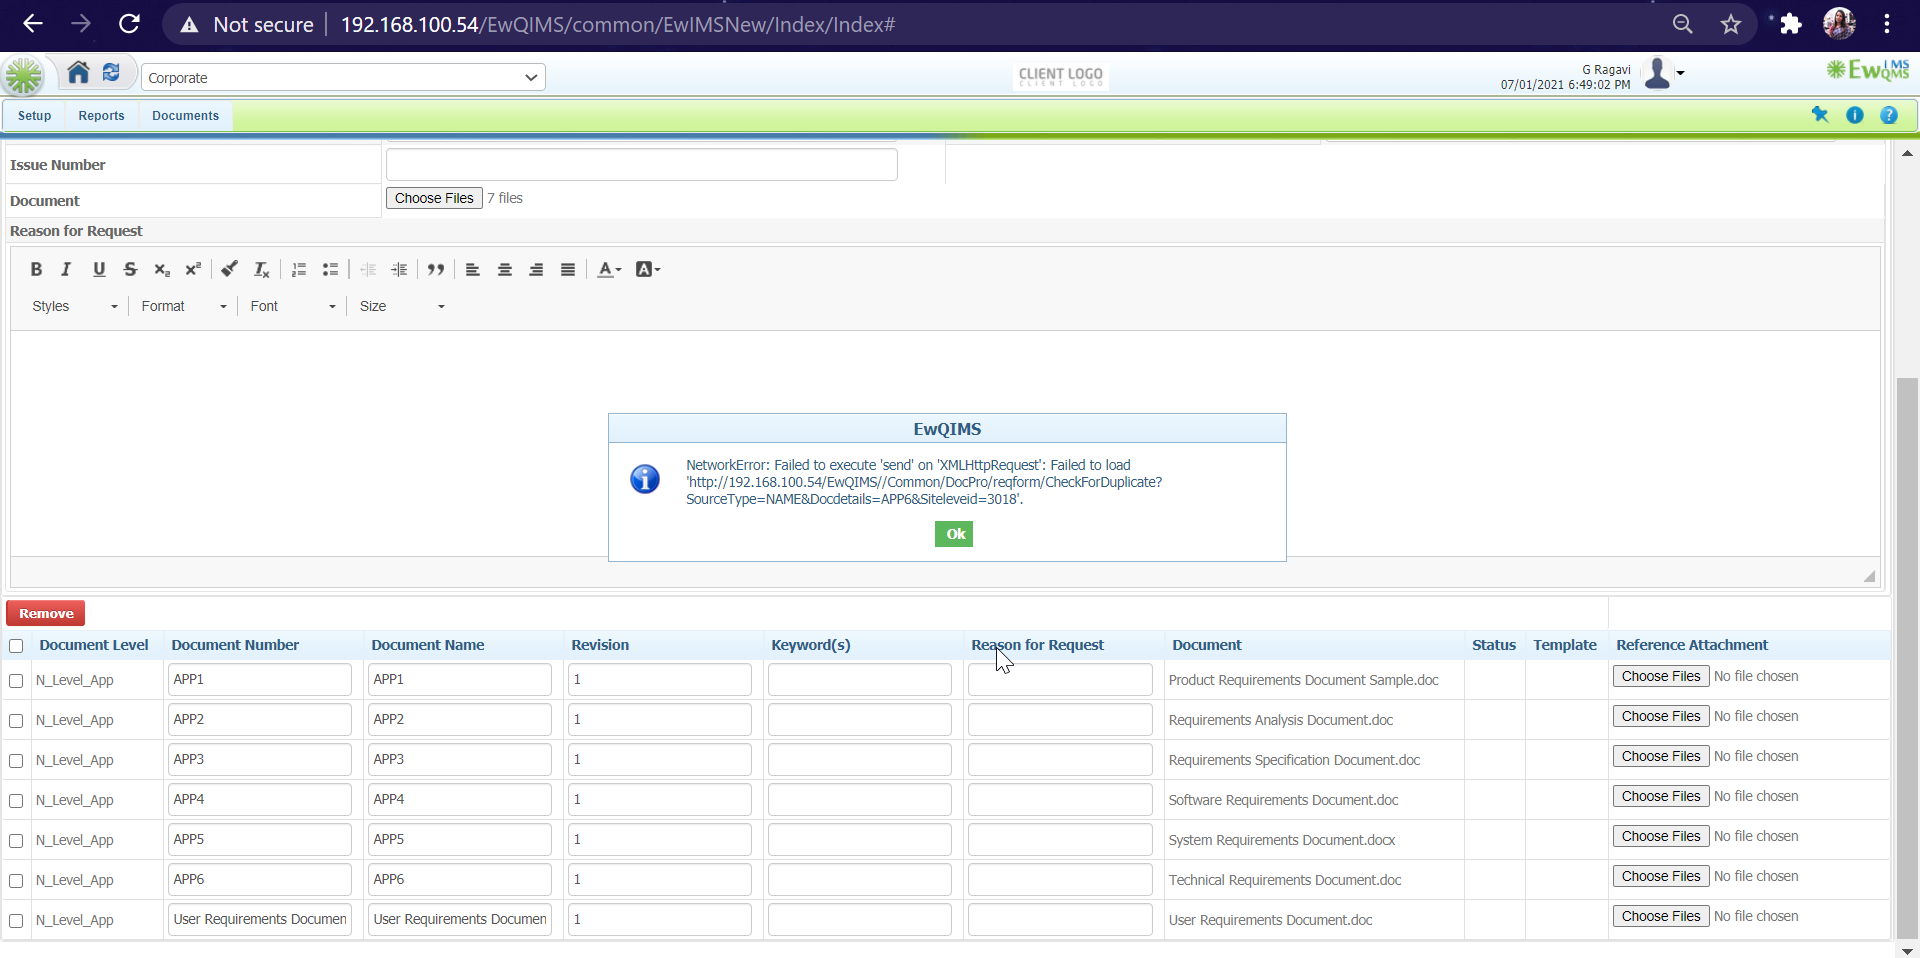The height and width of the screenshot is (958, 1920).
Task: Bookmark this page with star icon
Action: (1731, 24)
